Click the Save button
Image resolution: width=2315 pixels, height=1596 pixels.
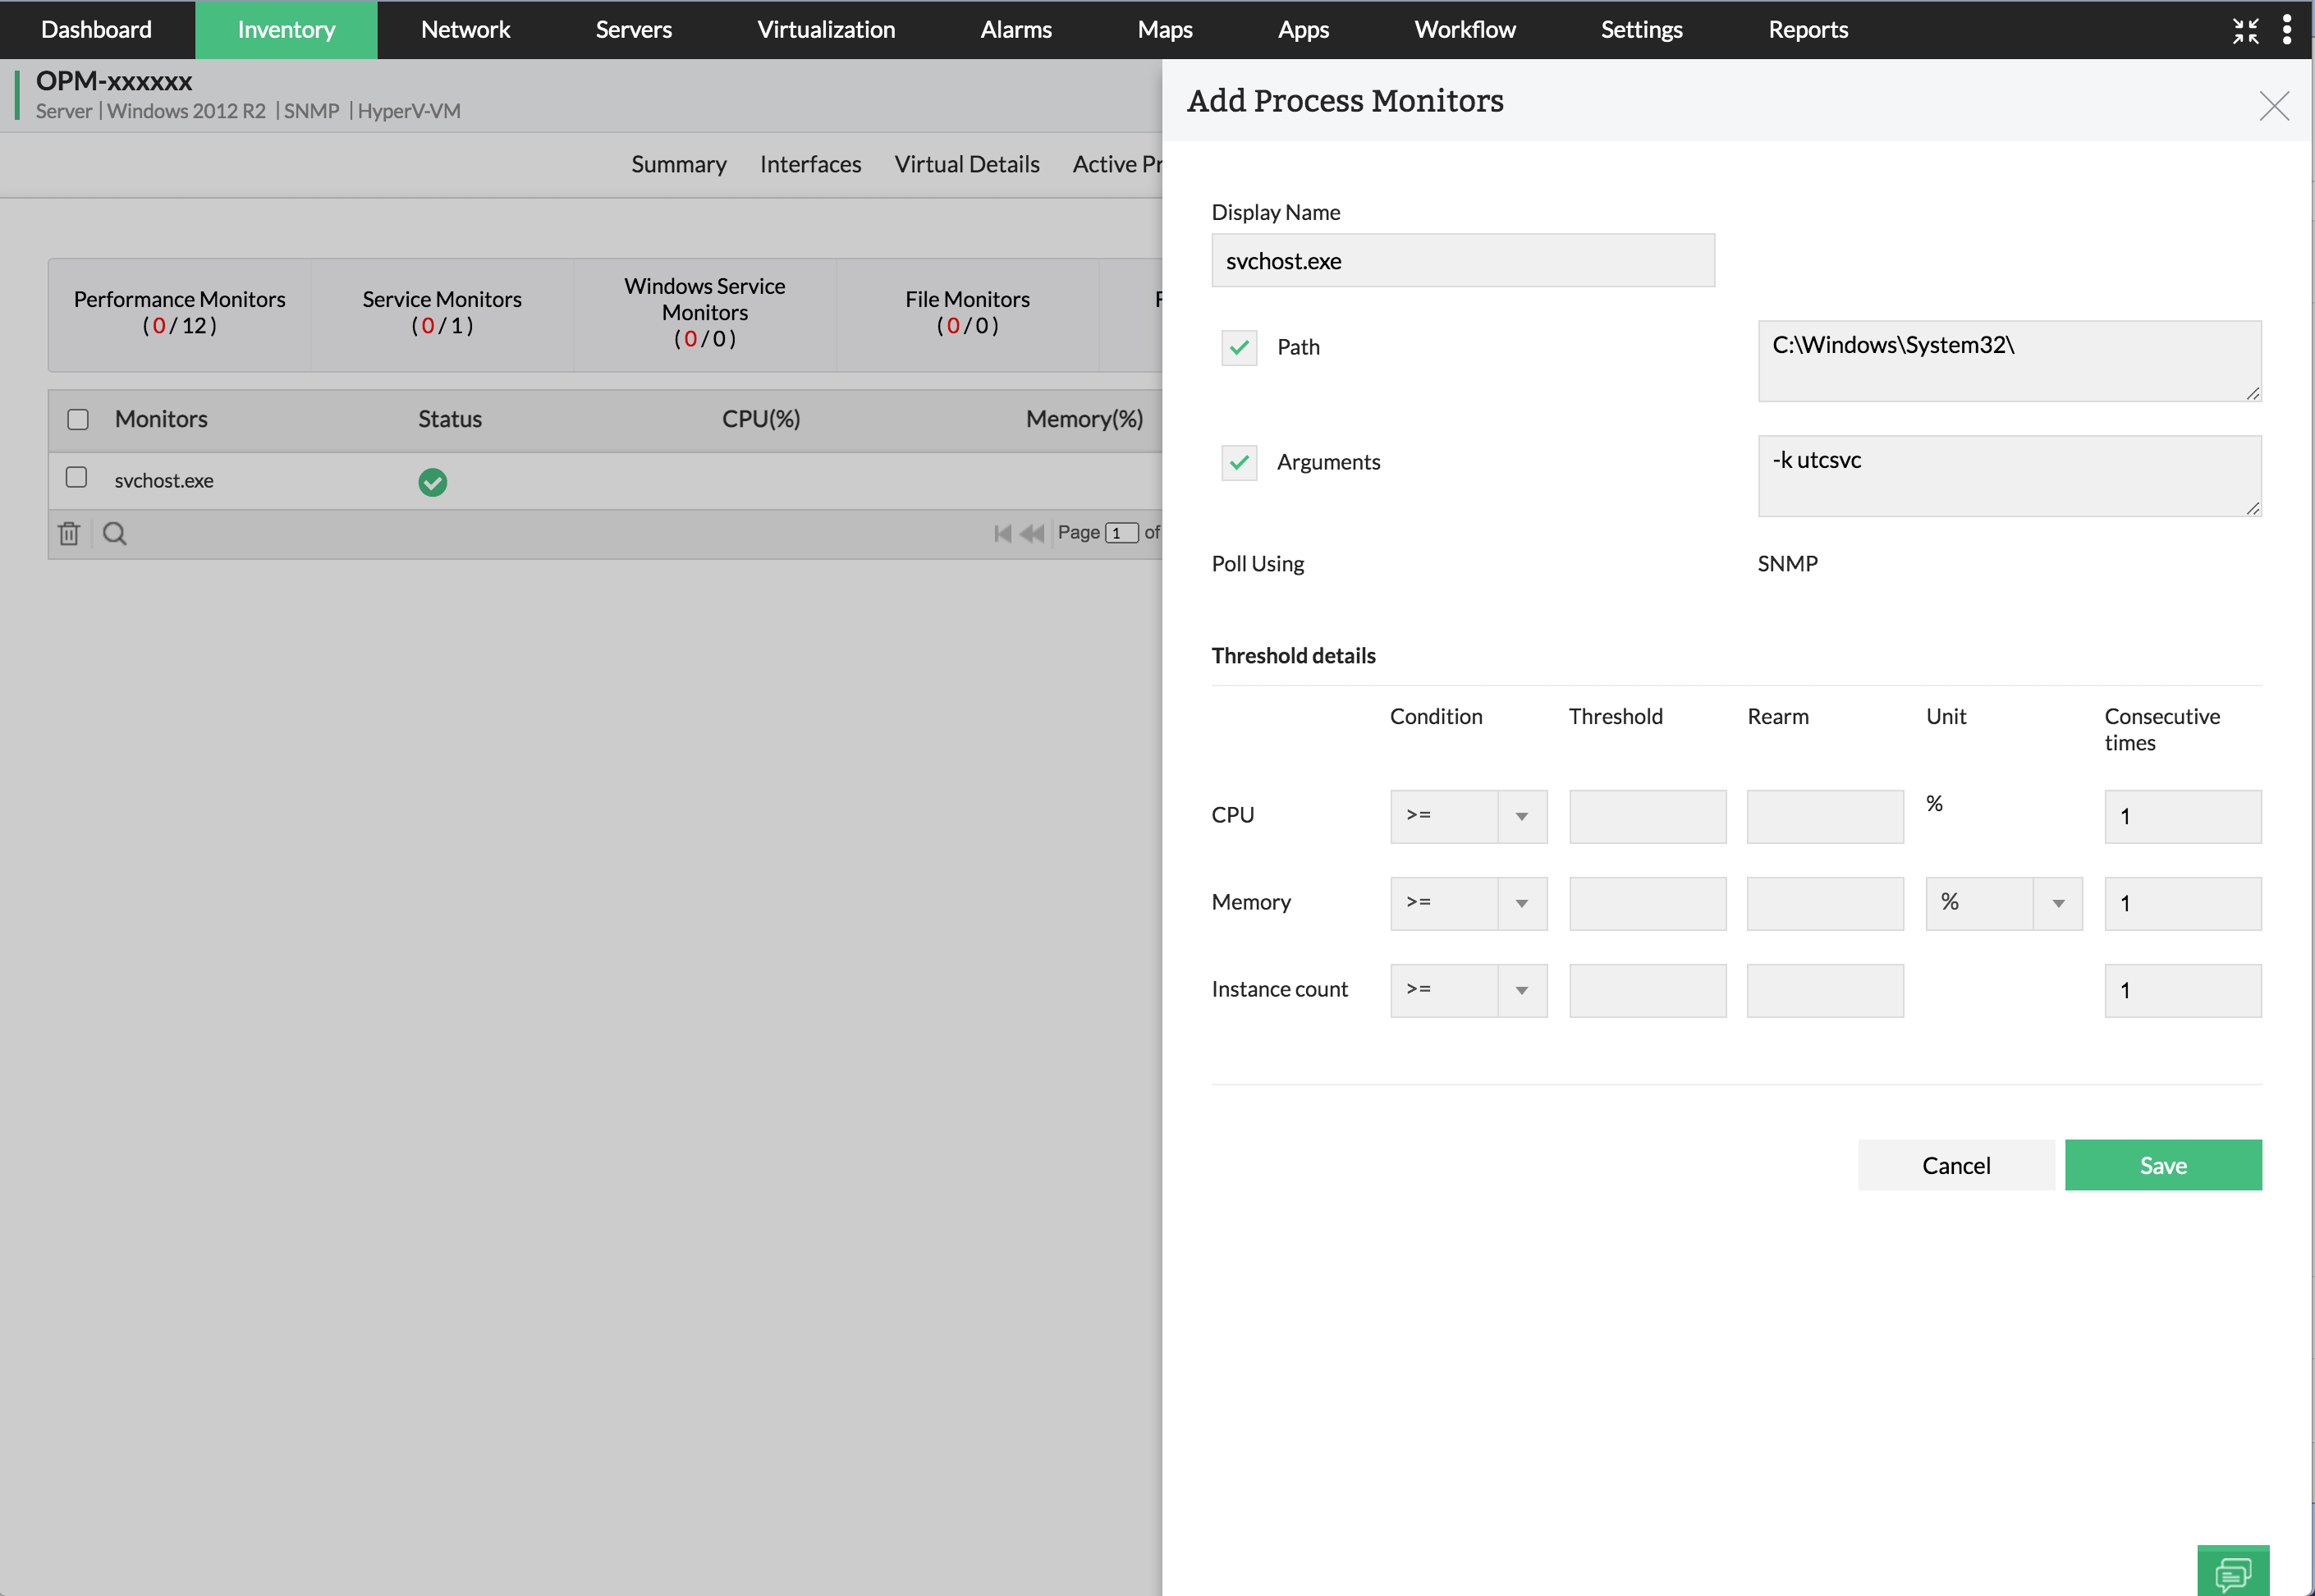click(2164, 1165)
